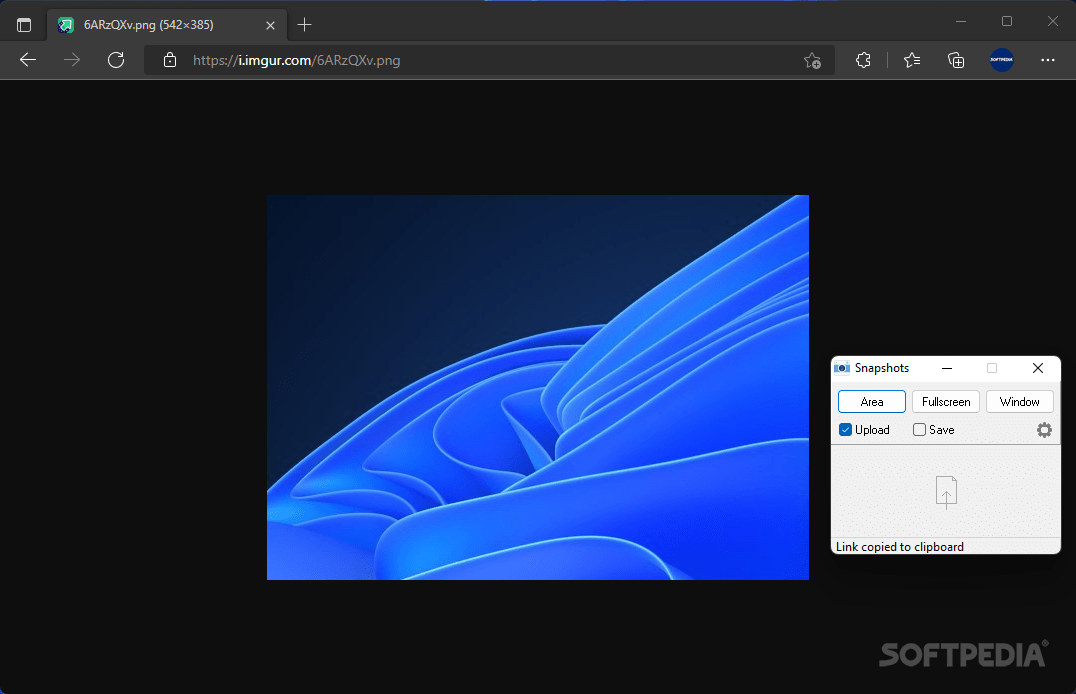Viewport: 1076px width, 694px height.
Task: Capture a Window in Snapshots
Action: point(1020,402)
